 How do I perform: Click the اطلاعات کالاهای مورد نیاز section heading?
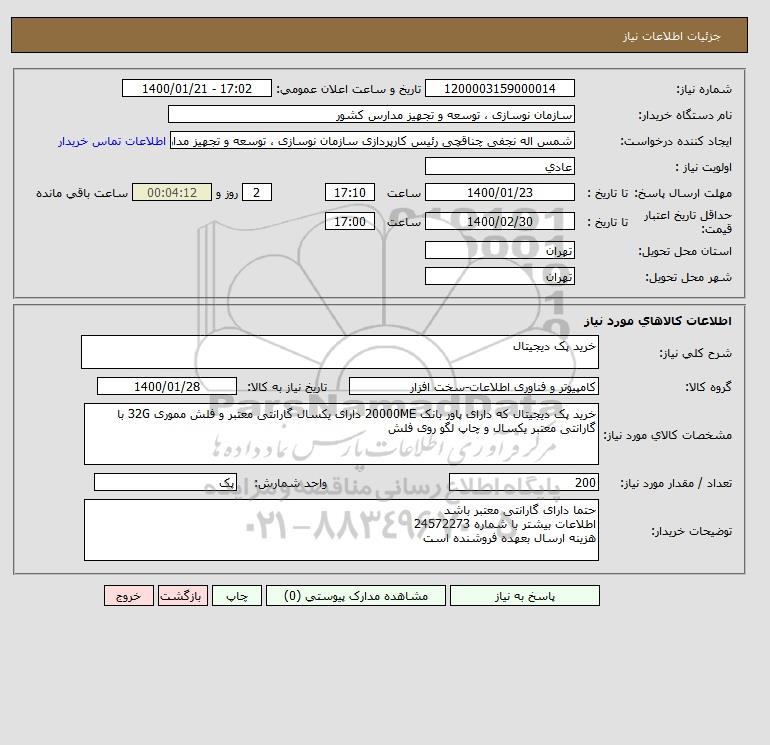[658, 321]
